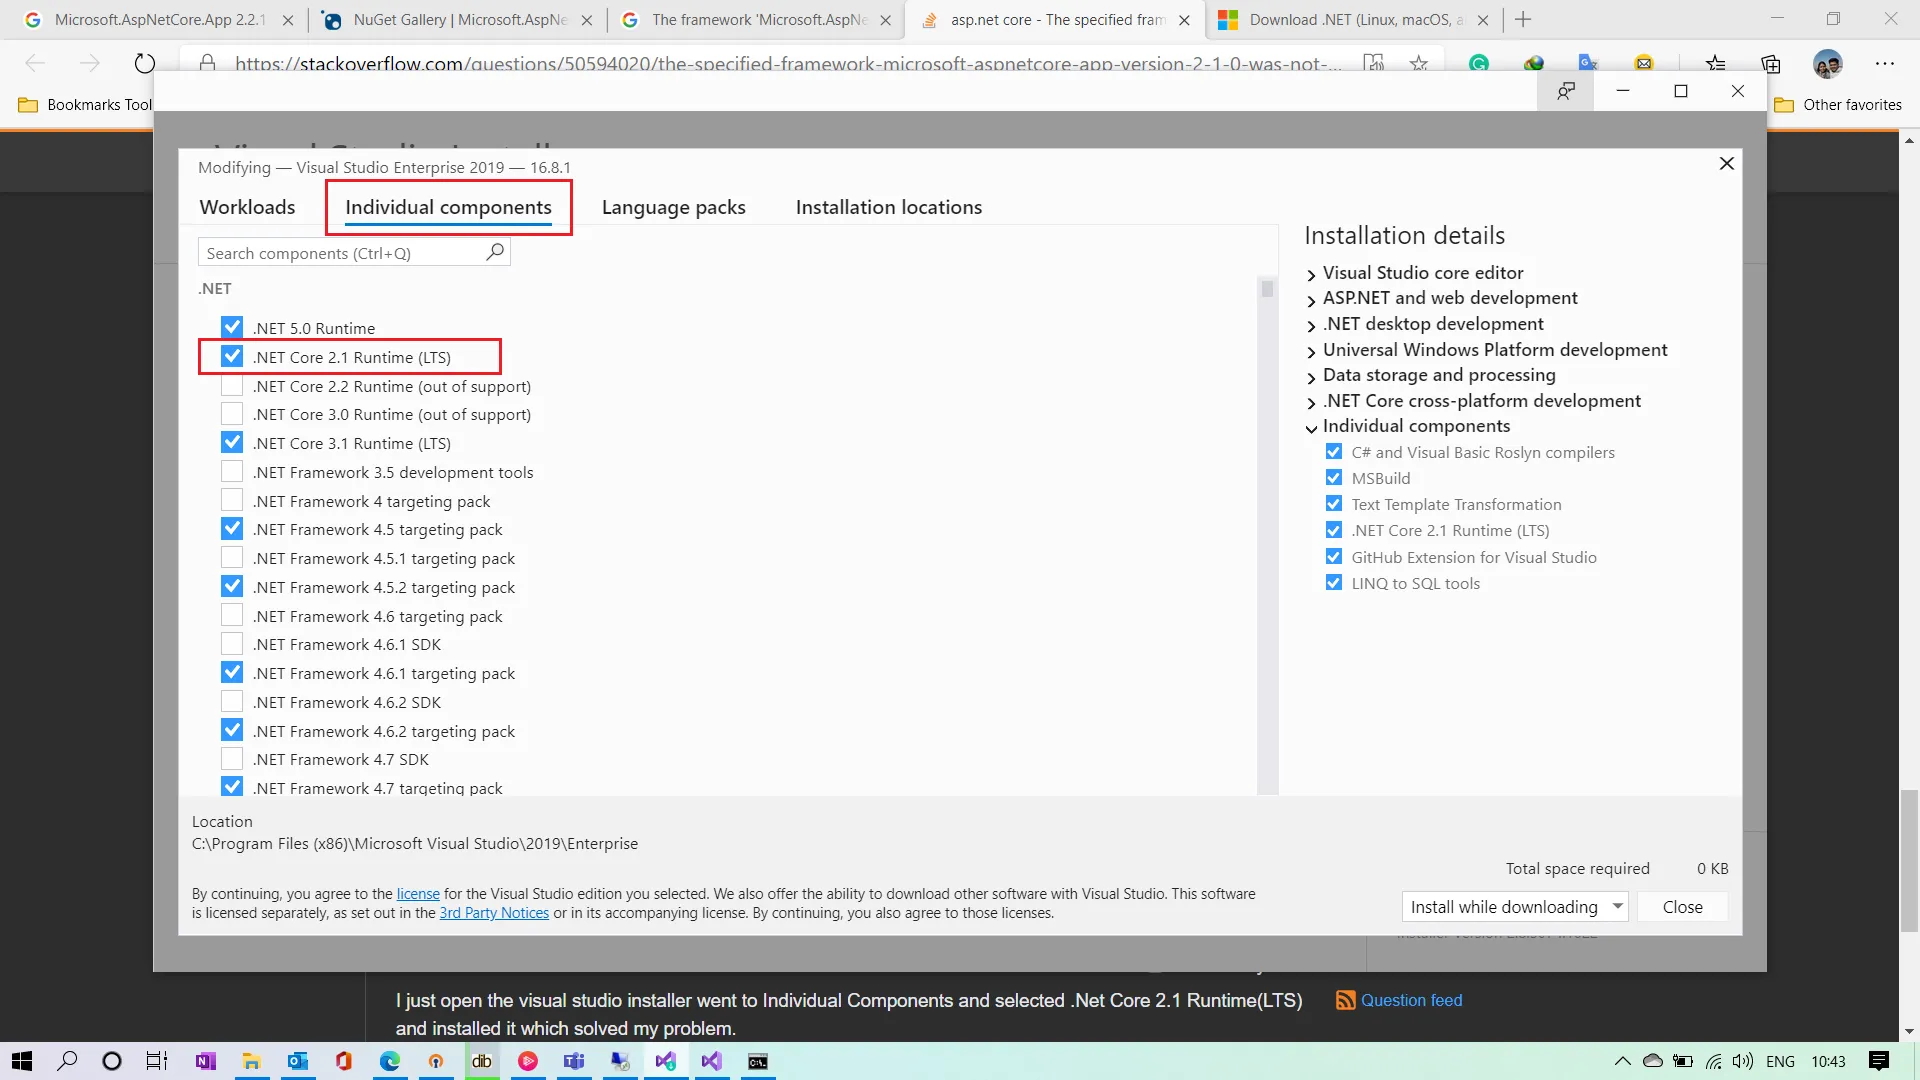Click the Command Prompt taskbar icon

tap(758, 1061)
